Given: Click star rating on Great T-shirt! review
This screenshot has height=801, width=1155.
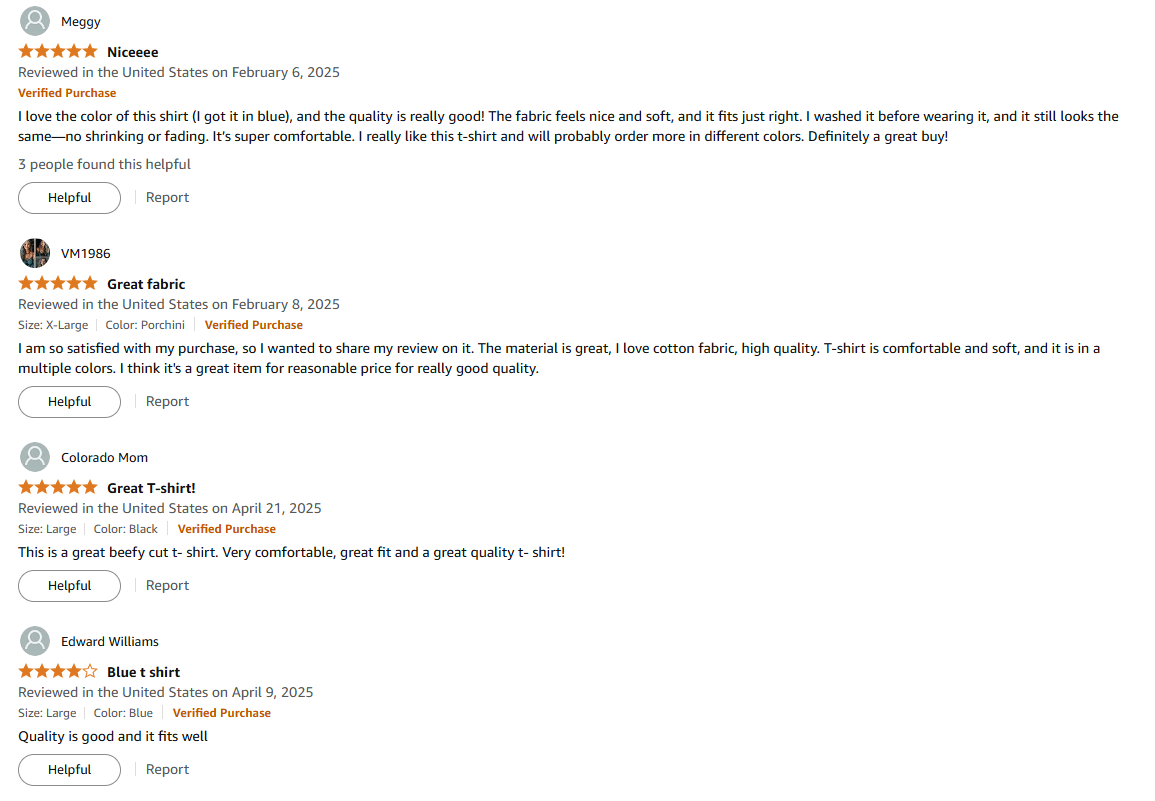Looking at the screenshot, I should [x=57, y=488].
